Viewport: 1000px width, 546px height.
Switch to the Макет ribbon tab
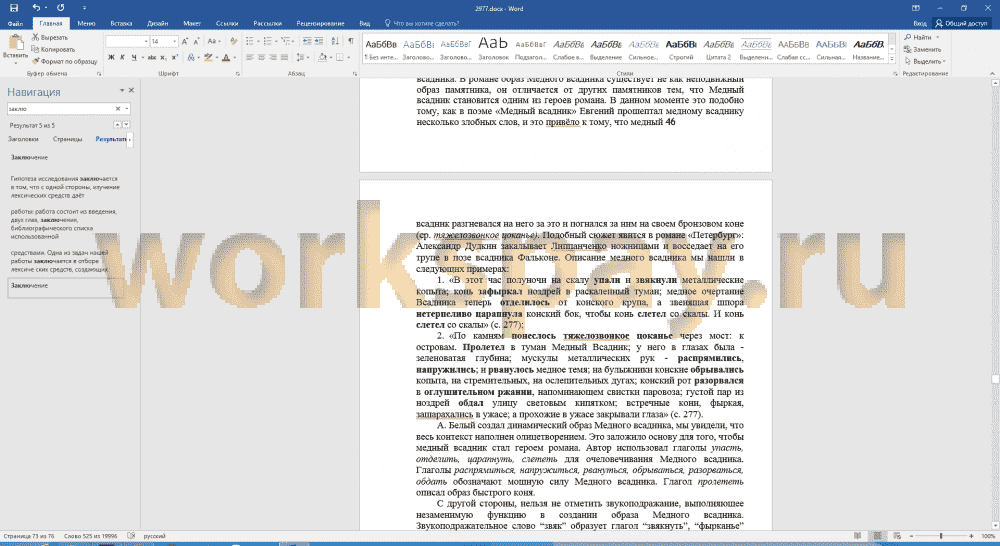[x=192, y=24]
